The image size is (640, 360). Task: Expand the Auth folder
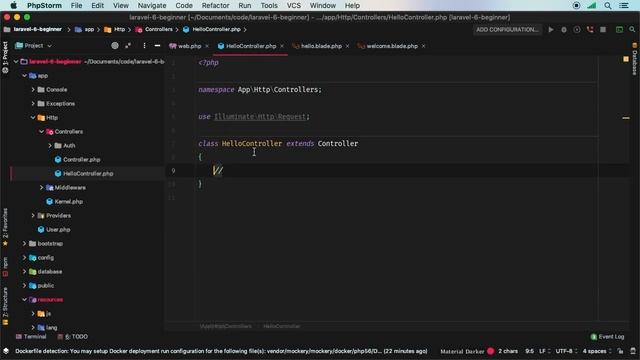[x=50, y=145]
